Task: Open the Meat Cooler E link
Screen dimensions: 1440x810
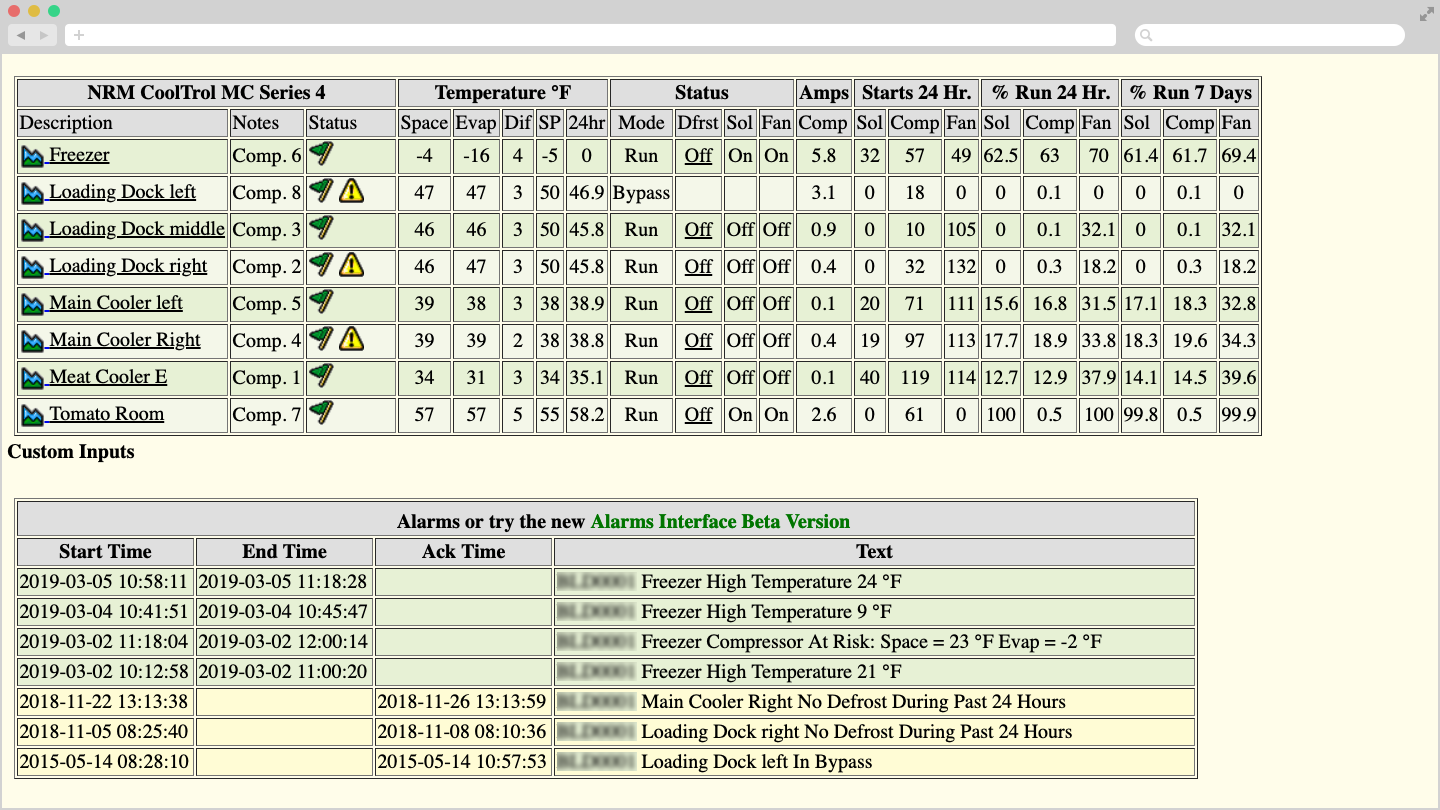Action: pyautogui.click(x=108, y=377)
